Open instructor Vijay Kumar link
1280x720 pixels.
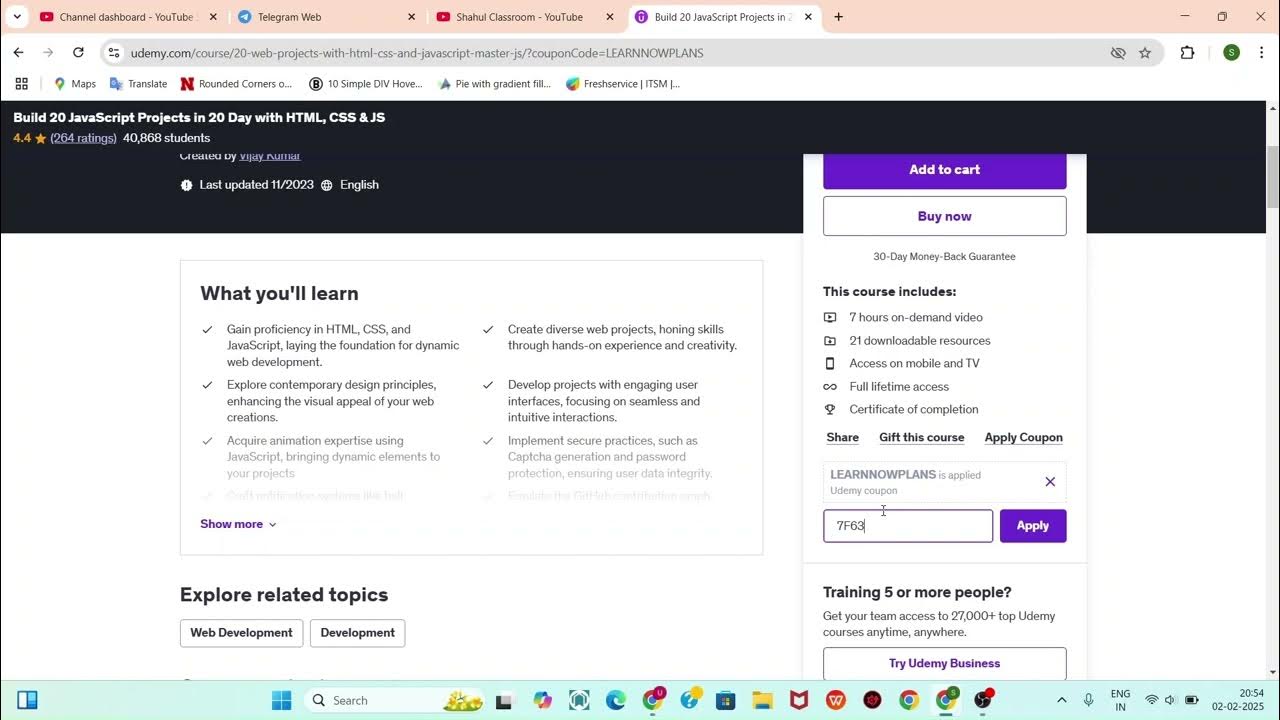pos(270,156)
